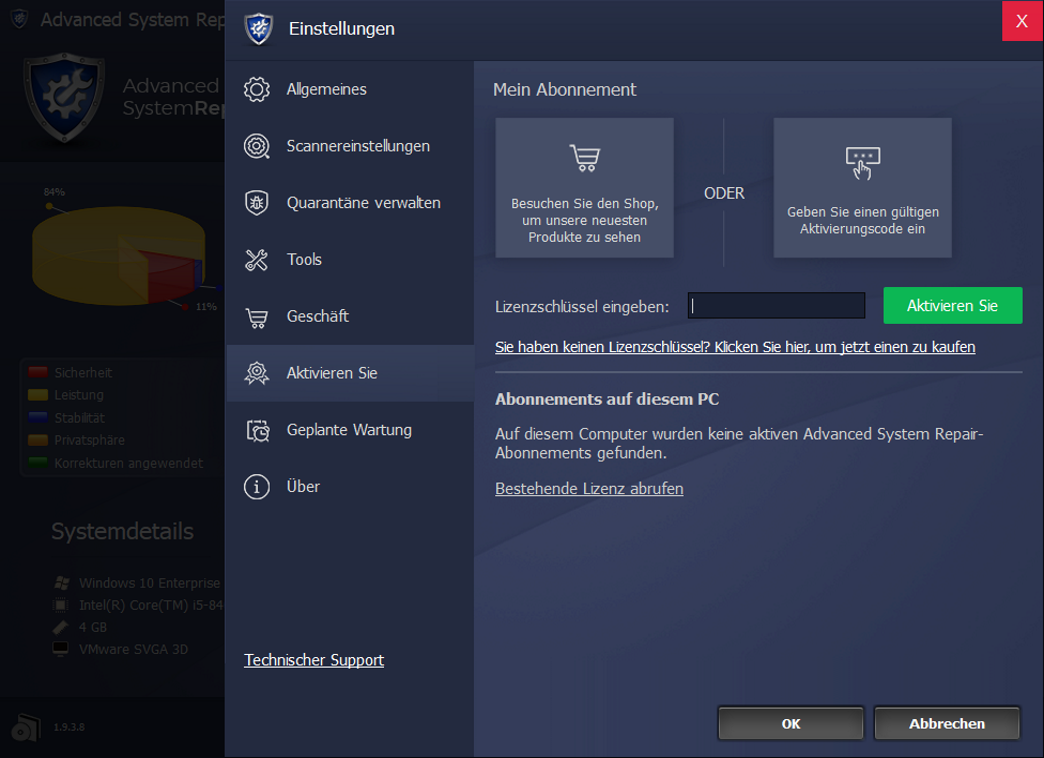Go to Quarantäne verwalten
This screenshot has width=1044, height=758.
[x=350, y=202]
